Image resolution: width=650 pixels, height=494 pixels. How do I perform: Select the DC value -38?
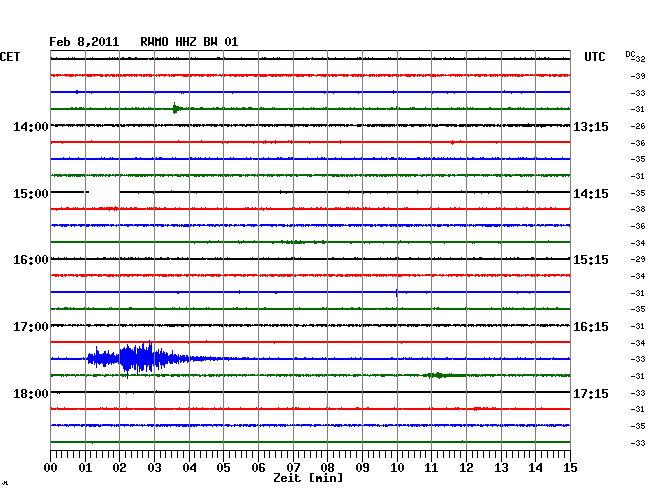click(x=638, y=209)
